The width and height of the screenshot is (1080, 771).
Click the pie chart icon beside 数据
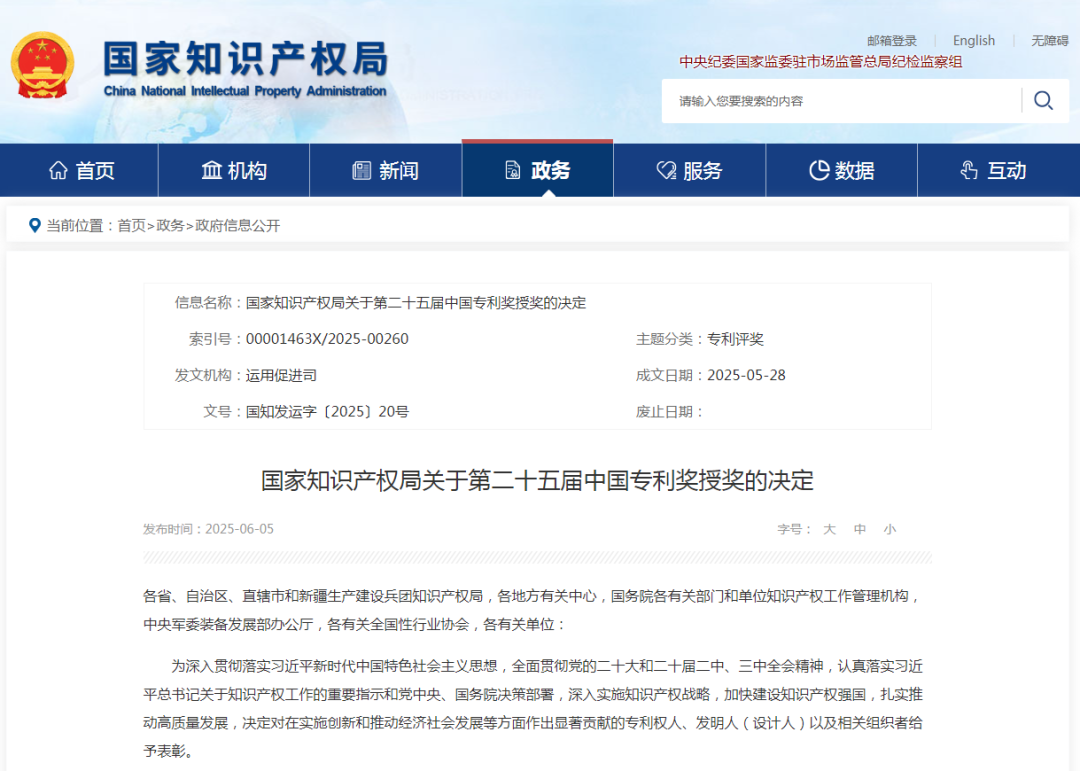[818, 171]
